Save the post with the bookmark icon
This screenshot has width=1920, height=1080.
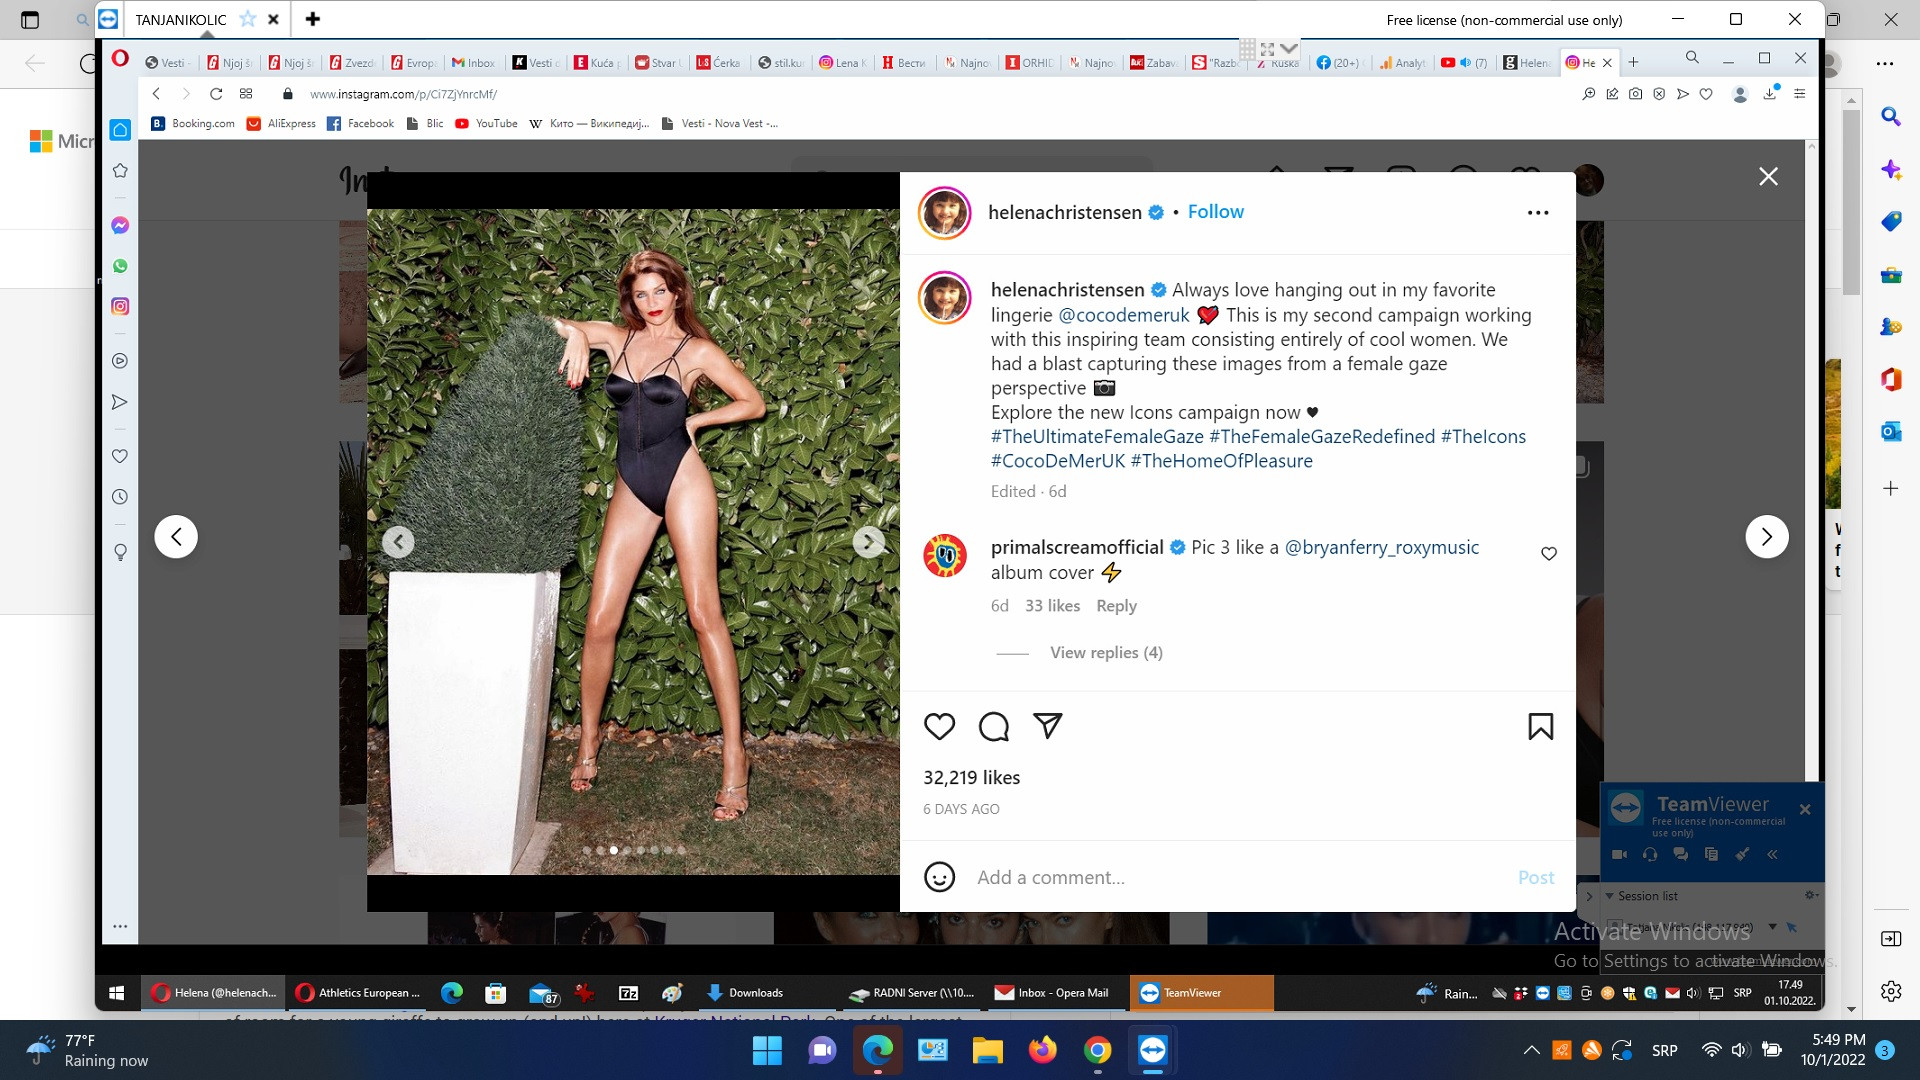[1540, 727]
